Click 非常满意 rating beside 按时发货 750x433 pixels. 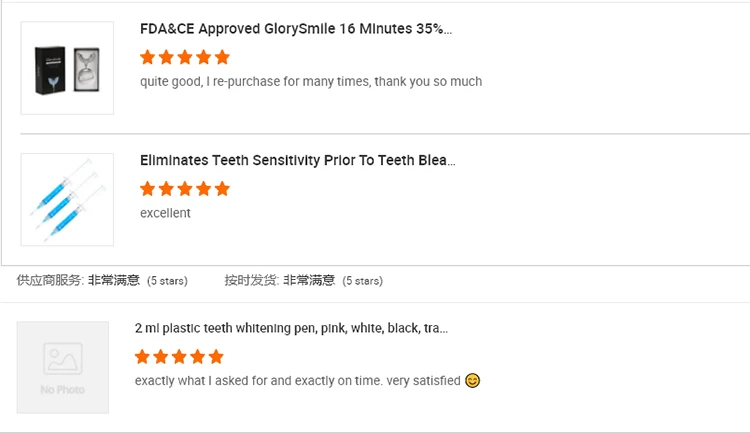coord(309,281)
